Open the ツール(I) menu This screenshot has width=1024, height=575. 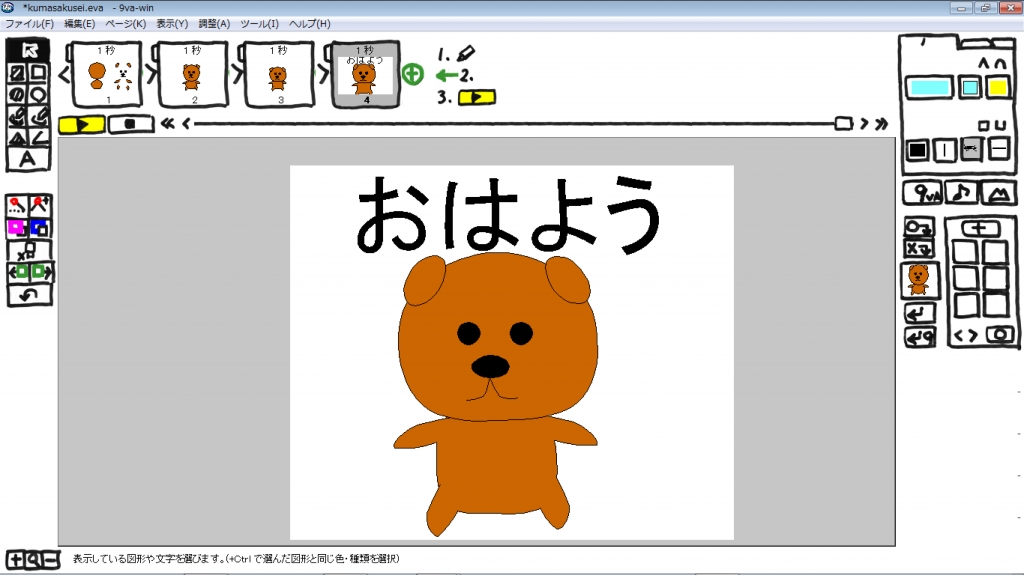259,23
